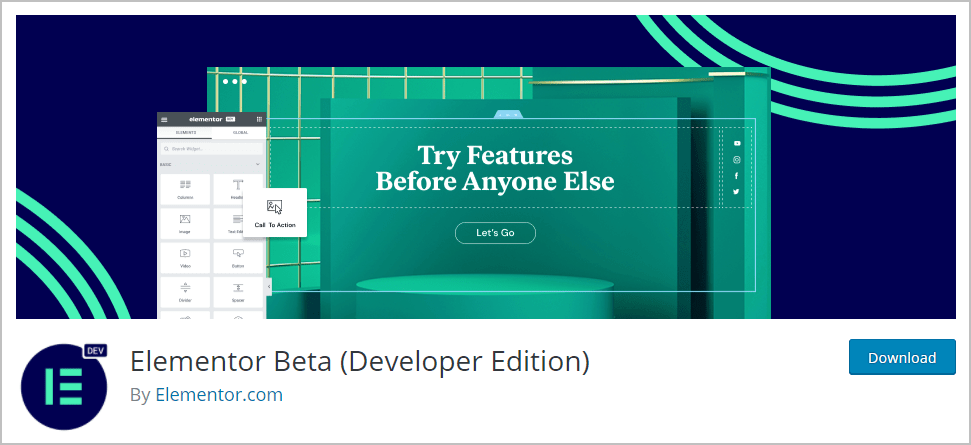Image resolution: width=971 pixels, height=445 pixels.
Task: Select the Columns widget
Action: (185, 189)
